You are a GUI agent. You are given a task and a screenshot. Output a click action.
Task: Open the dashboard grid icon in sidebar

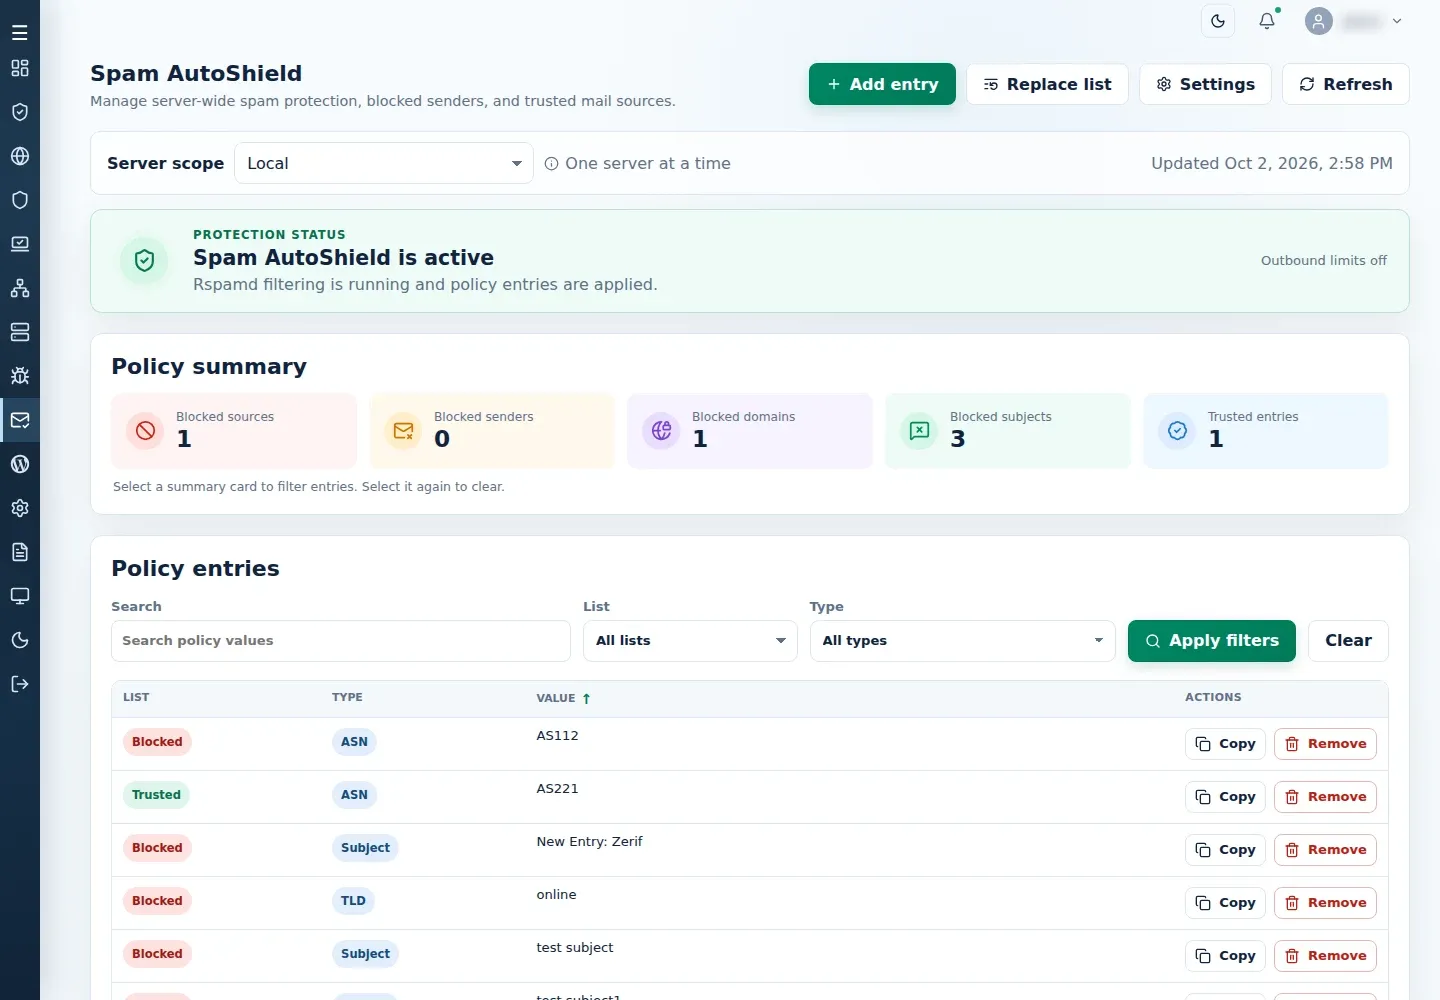20,68
